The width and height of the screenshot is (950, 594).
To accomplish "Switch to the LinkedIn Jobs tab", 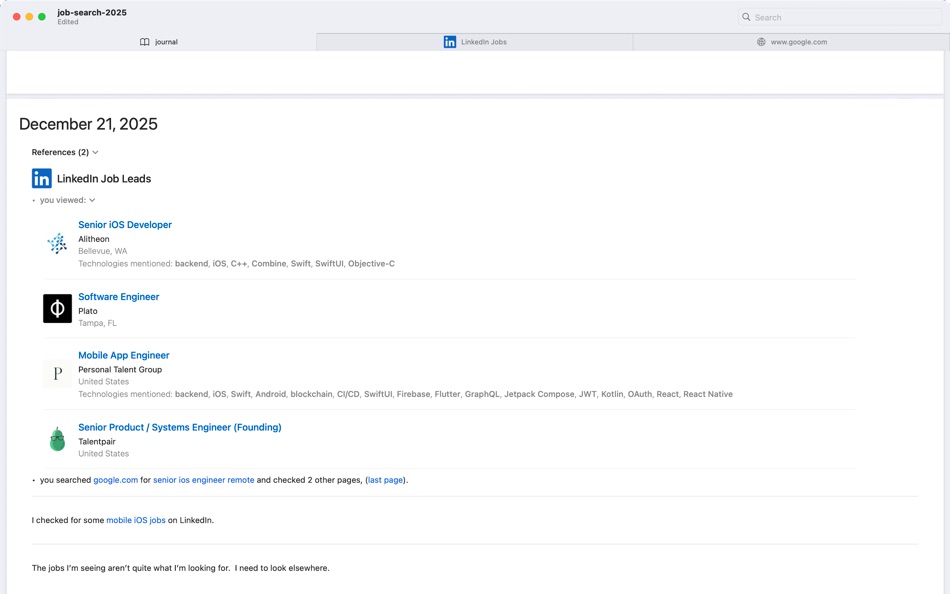I will click(474, 42).
